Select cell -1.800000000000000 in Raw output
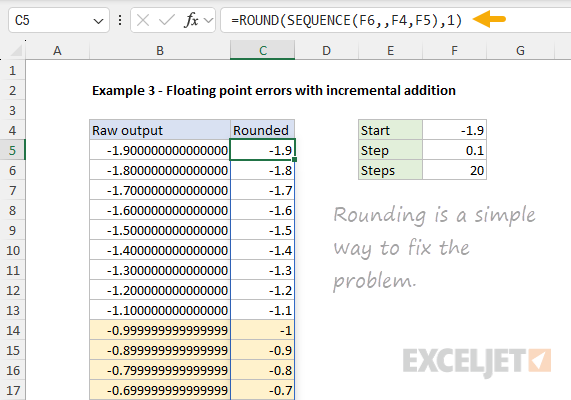The image size is (571, 400). click(160, 170)
